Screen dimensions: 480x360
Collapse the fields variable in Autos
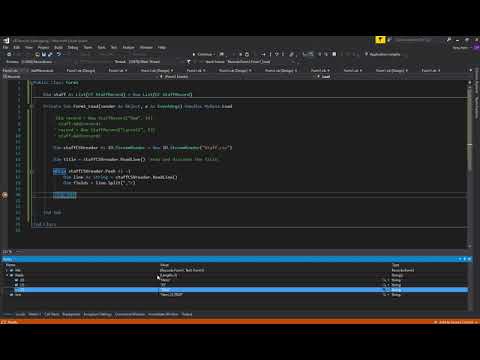7,275
